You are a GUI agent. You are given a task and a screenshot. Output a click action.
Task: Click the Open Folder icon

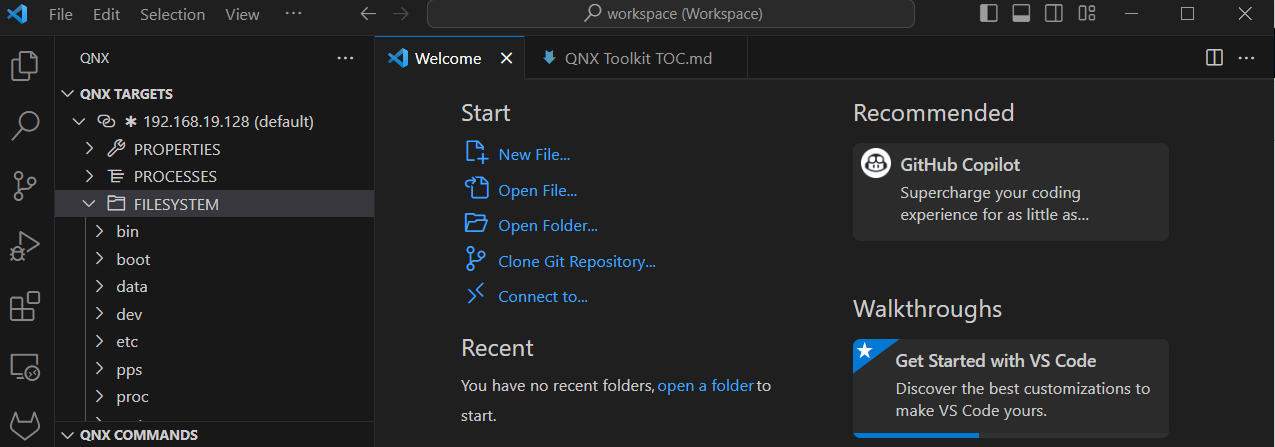(476, 224)
